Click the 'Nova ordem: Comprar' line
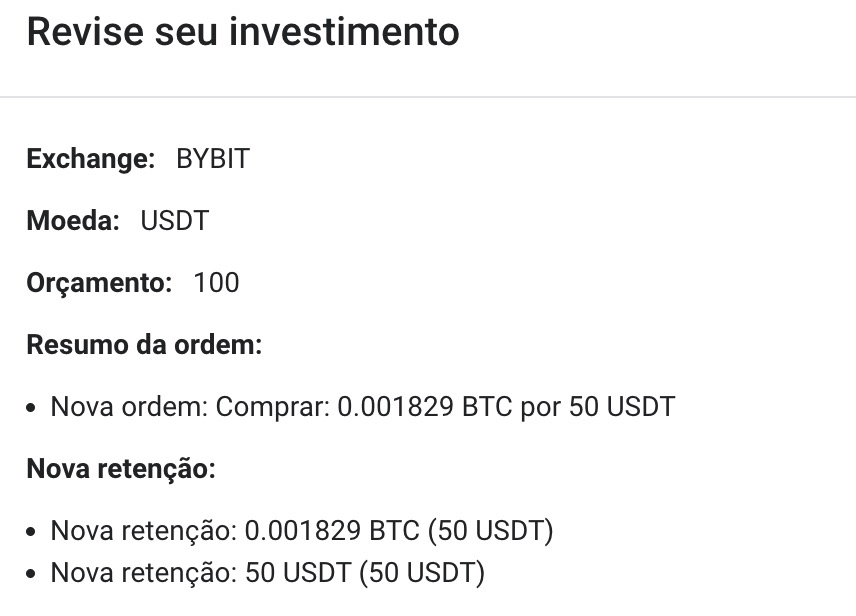 [x=363, y=407]
